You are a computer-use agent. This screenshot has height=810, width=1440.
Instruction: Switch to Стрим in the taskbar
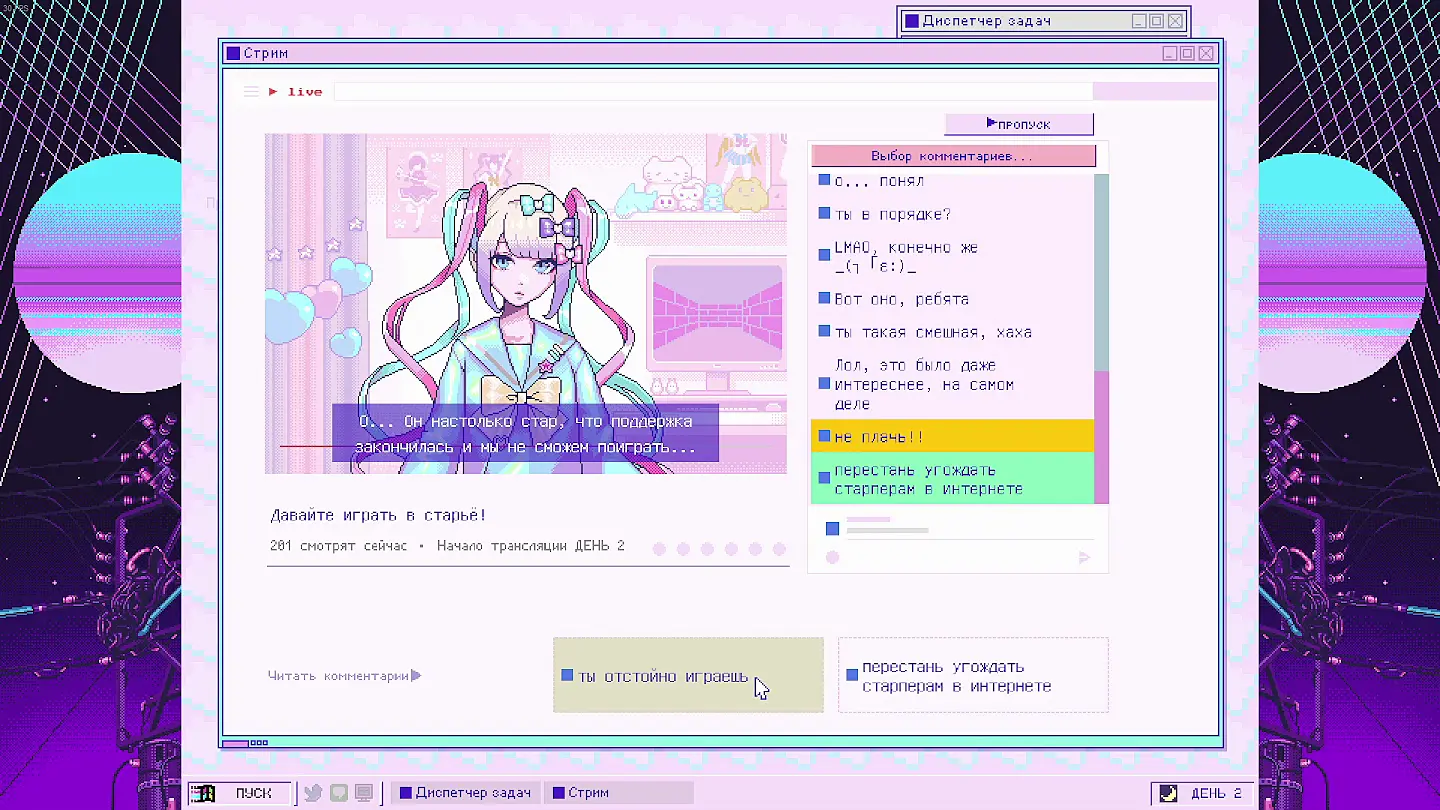(x=618, y=793)
